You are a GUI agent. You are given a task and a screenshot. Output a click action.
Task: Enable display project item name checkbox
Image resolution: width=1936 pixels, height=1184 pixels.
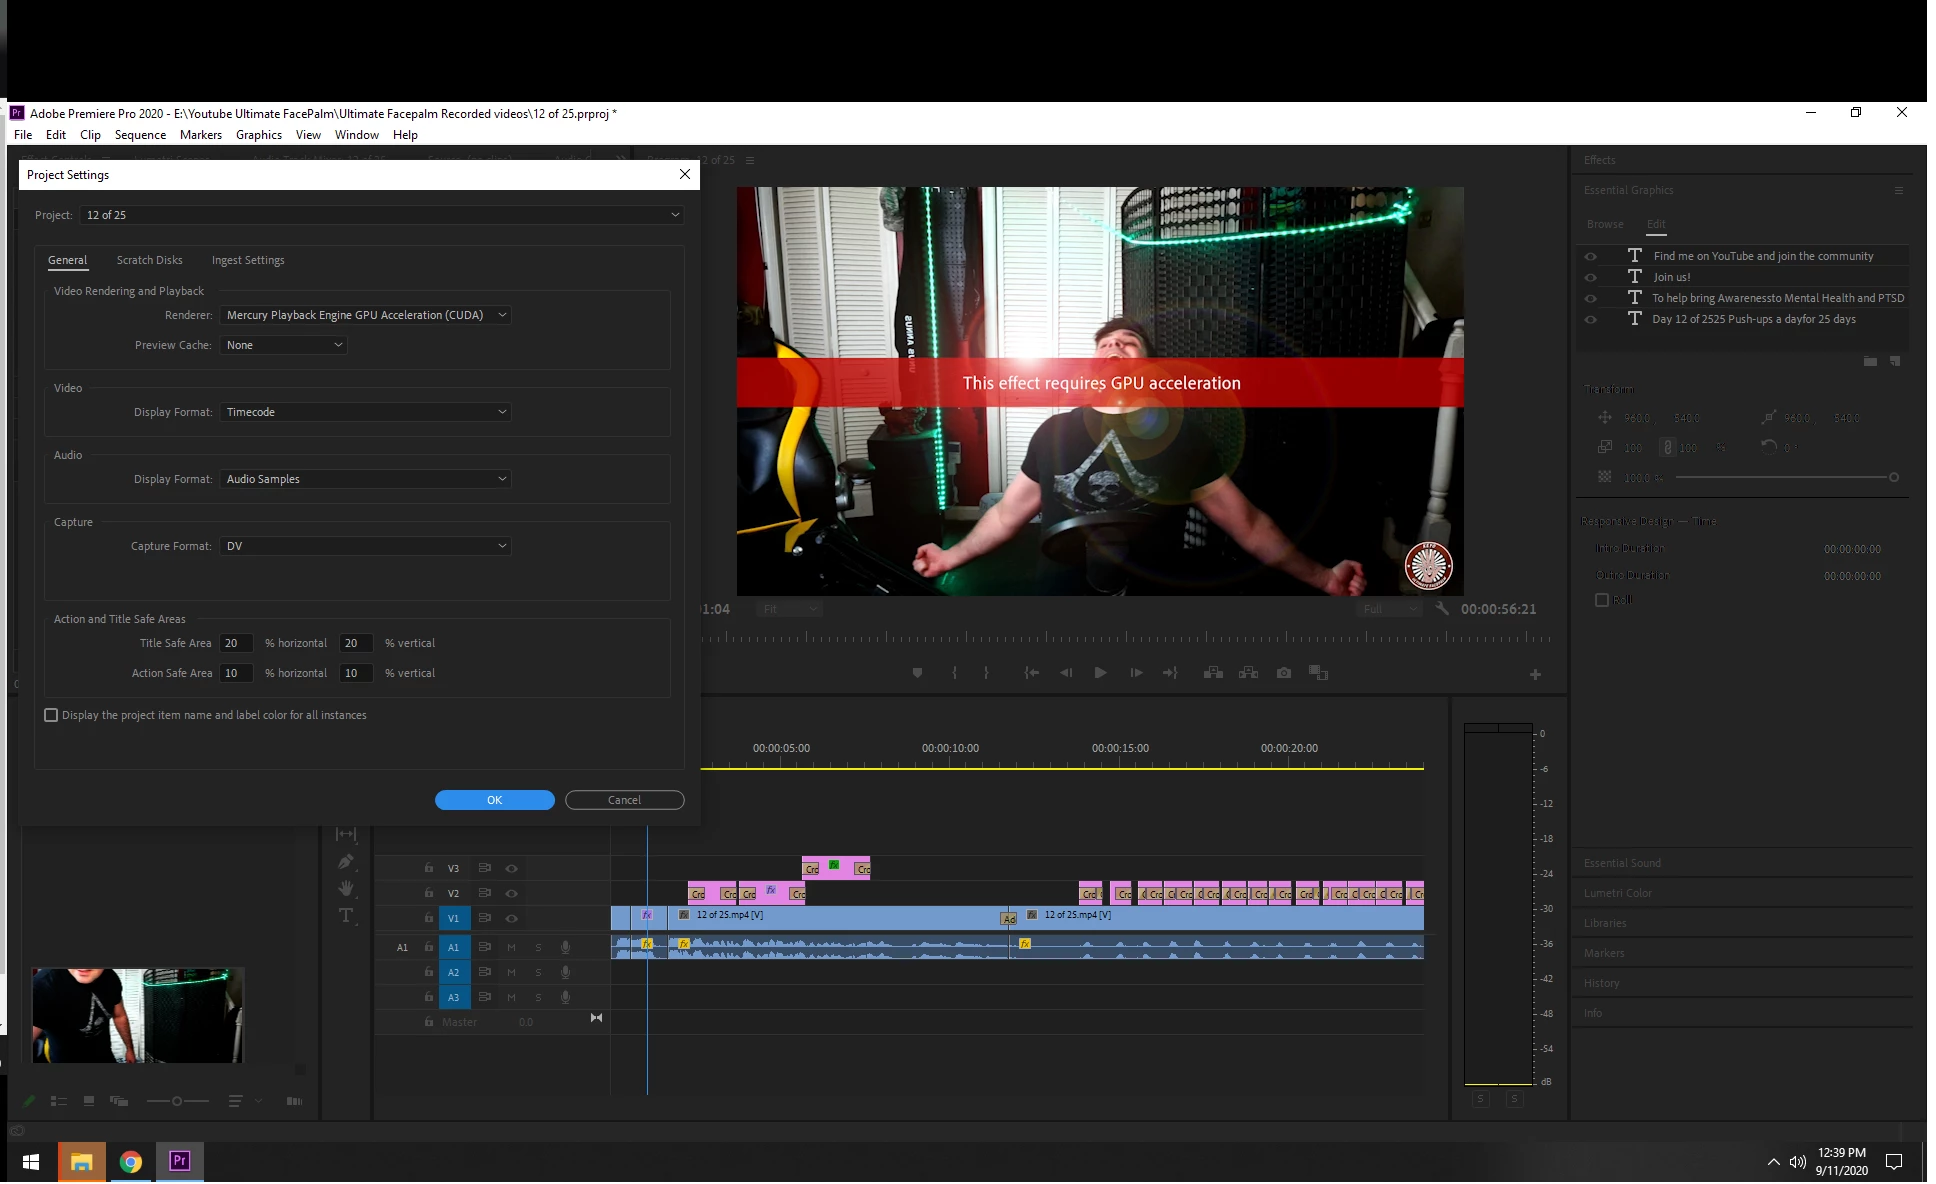point(51,715)
